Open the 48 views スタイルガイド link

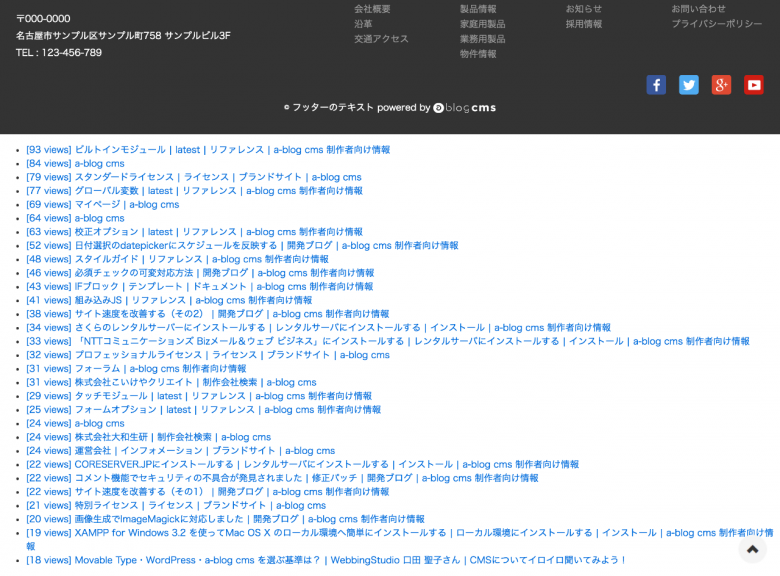(x=177, y=259)
